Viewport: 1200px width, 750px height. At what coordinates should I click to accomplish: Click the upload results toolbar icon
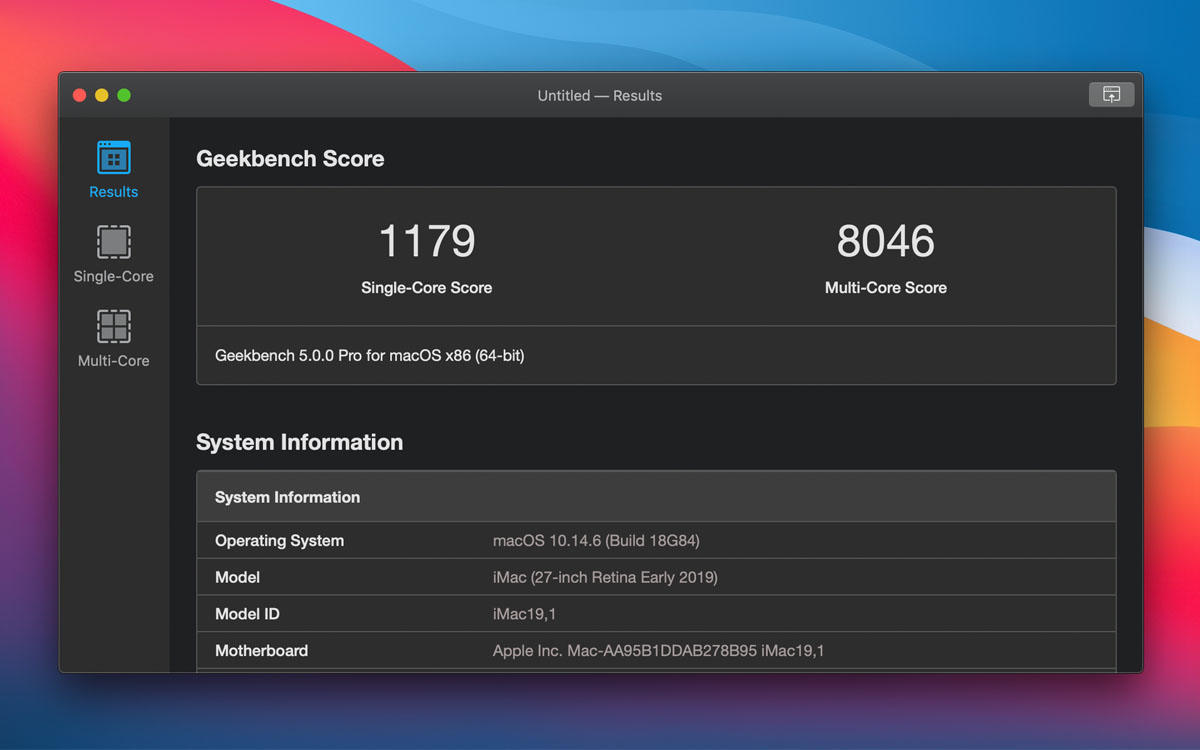pos(1111,95)
